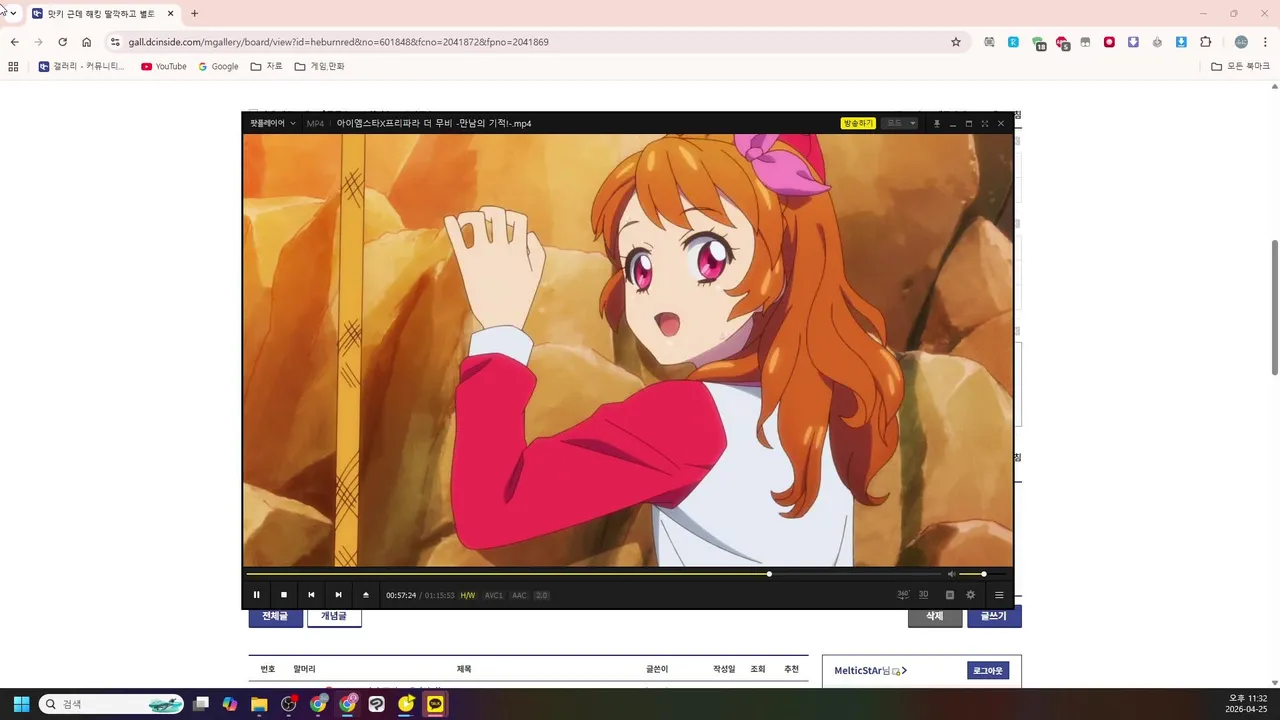Open the 갤러리 - 커뮤니티 bookmark

tap(82, 66)
